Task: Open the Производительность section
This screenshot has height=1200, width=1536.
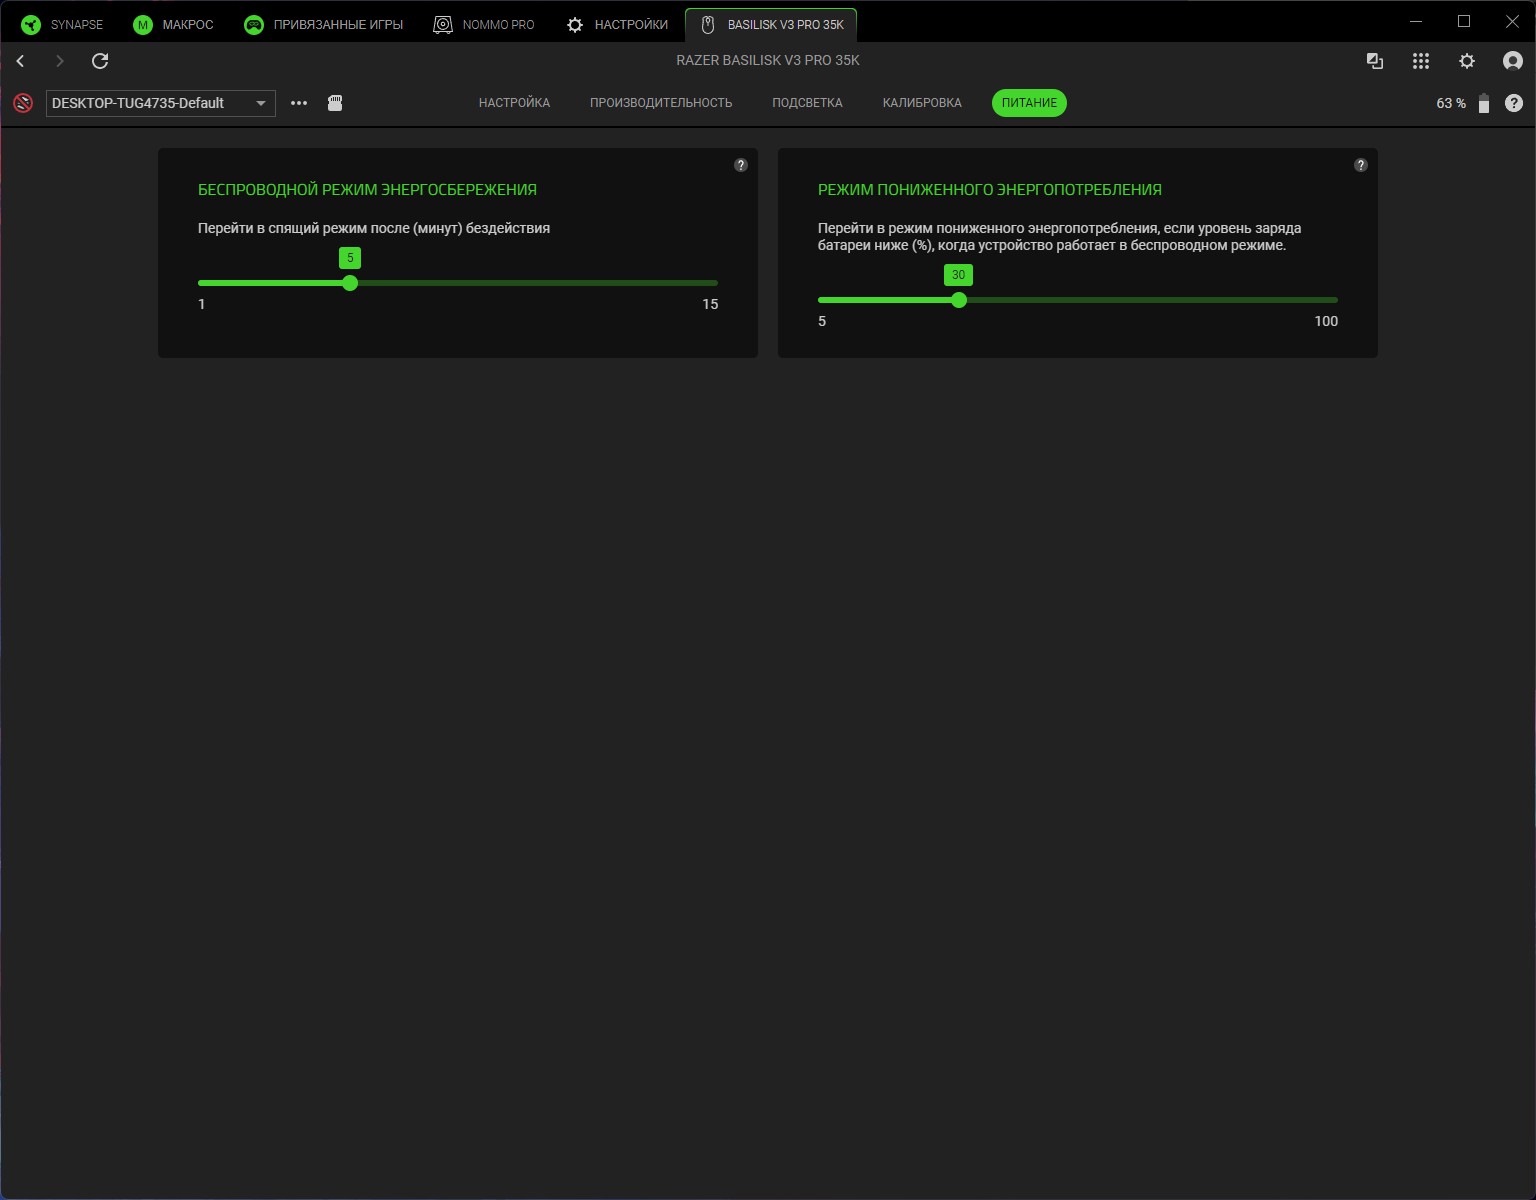Action: point(661,103)
